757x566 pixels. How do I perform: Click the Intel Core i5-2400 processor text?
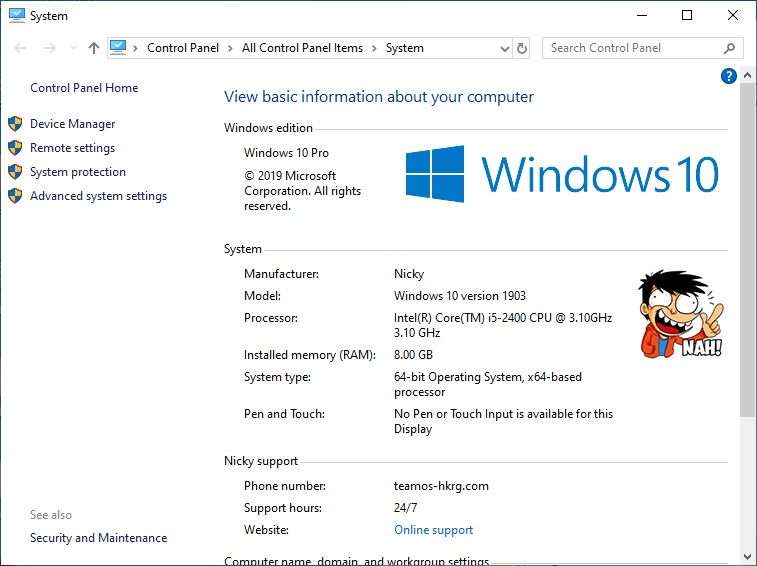503,325
